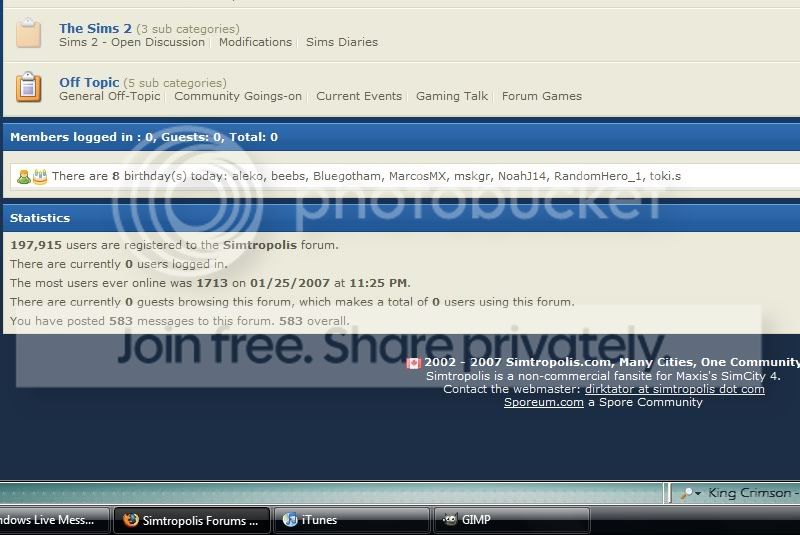The height and width of the screenshot is (535, 800).
Task: Open Bluegotham's profile
Action: click(346, 176)
